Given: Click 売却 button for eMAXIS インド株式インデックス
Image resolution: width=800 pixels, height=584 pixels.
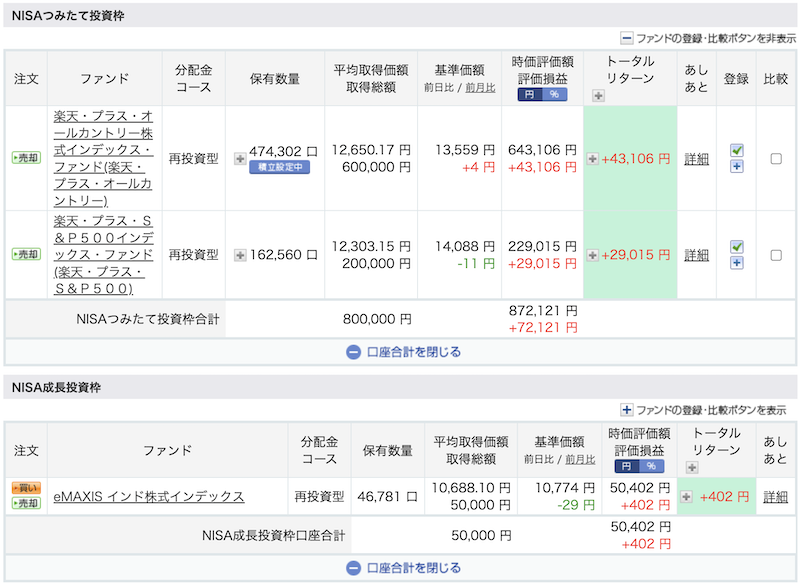Looking at the screenshot, I should point(26,503).
